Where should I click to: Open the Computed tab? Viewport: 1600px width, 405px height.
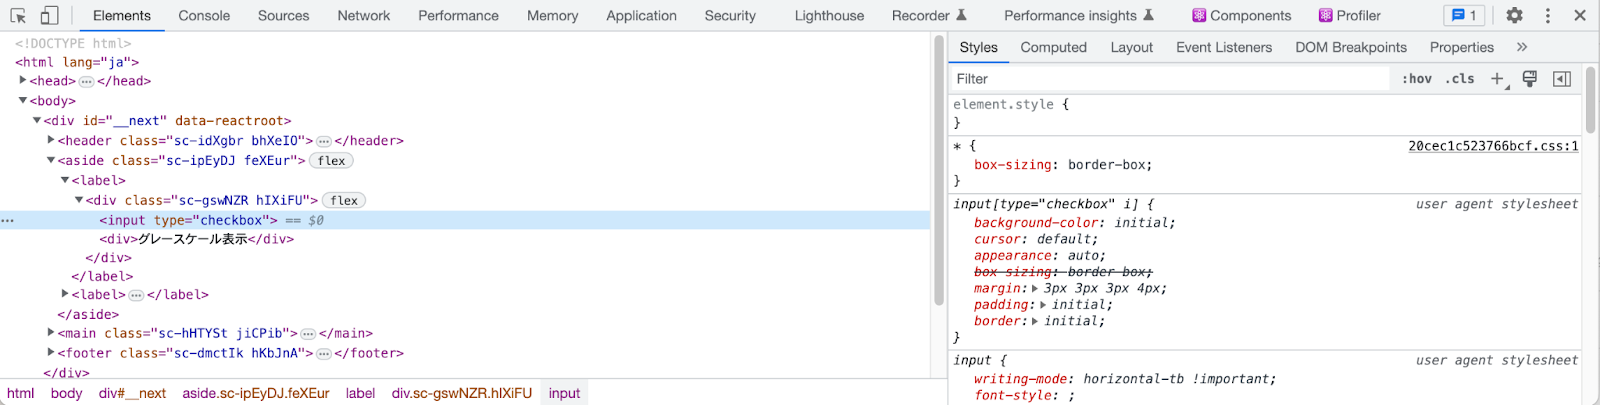(1053, 47)
